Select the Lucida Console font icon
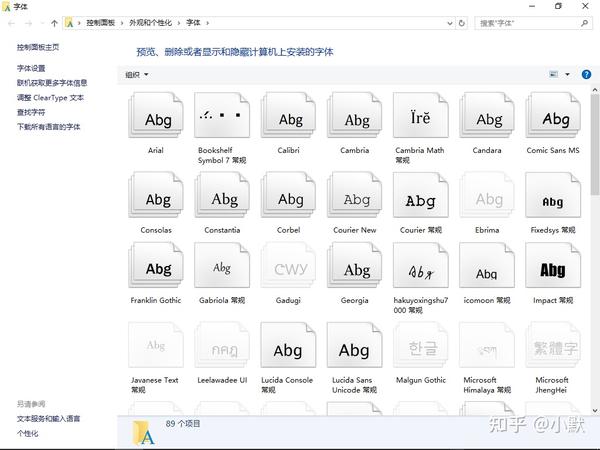 click(288, 345)
